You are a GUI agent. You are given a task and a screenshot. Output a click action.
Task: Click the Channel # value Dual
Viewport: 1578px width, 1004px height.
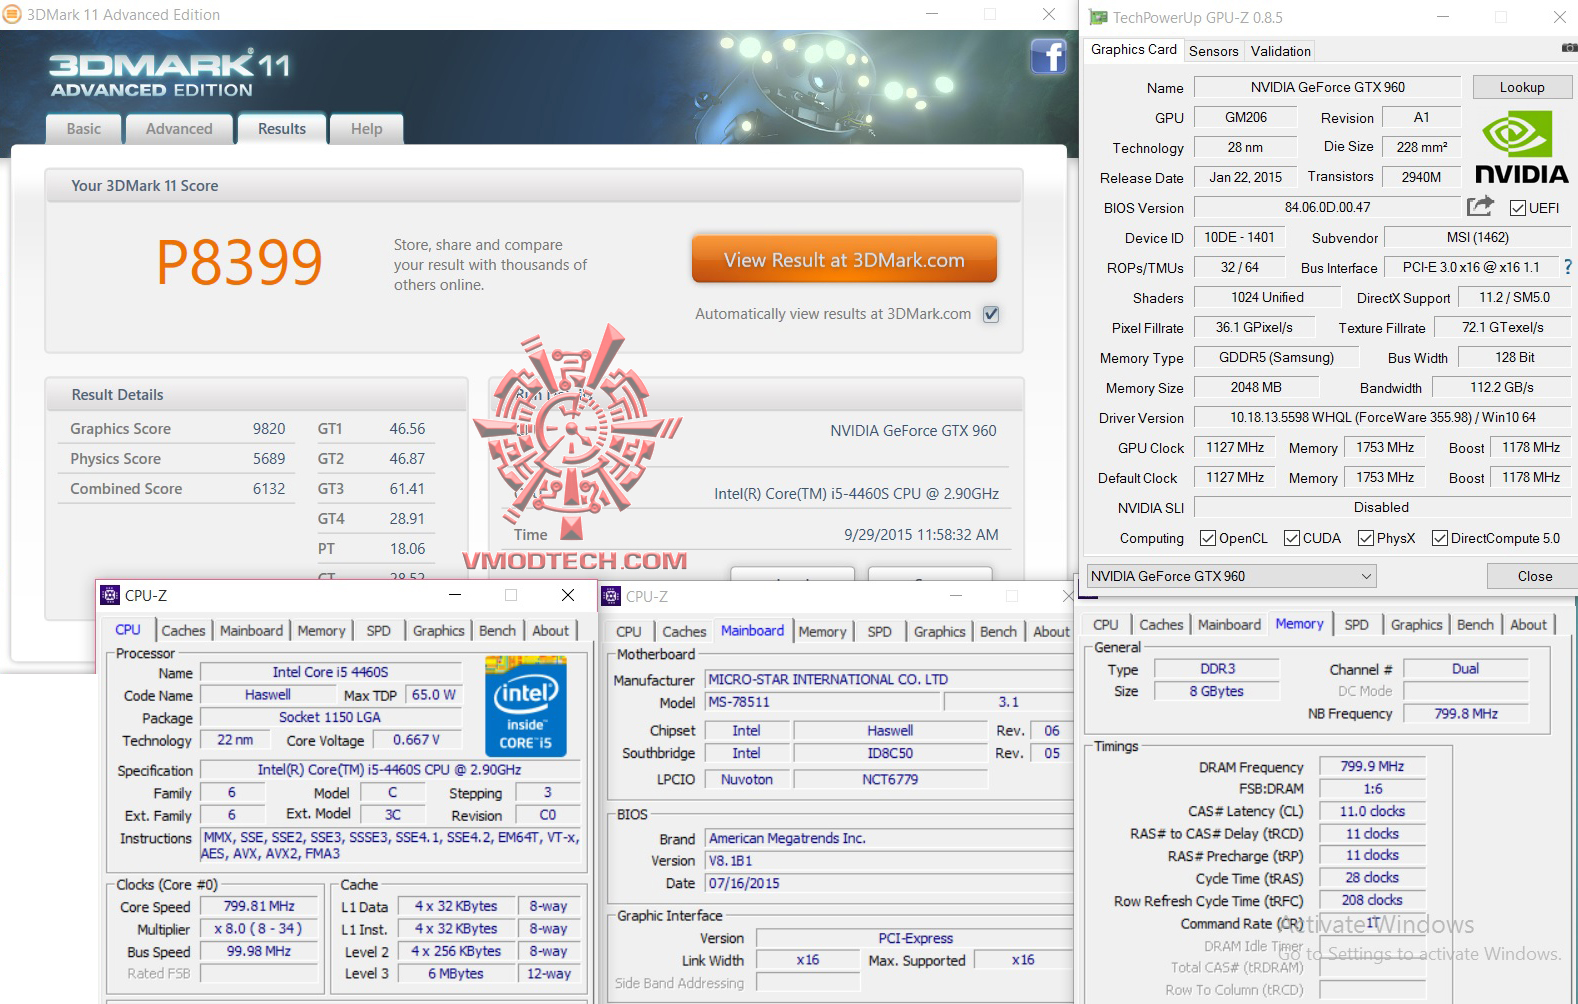[x=1465, y=669]
